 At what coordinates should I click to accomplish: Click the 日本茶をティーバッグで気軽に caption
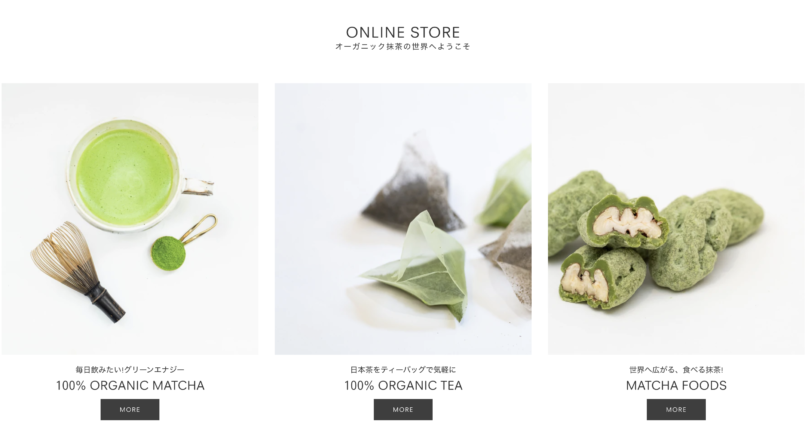[x=403, y=369]
